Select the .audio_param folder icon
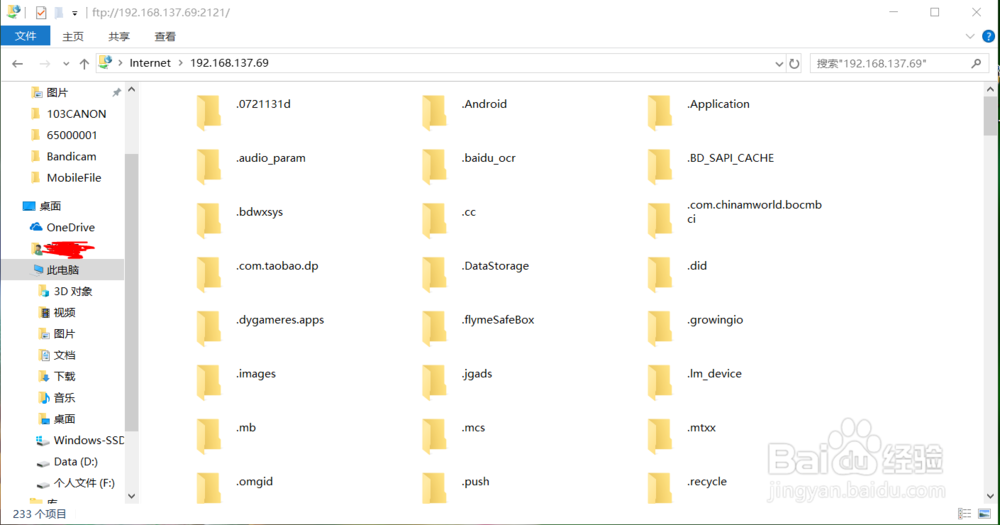 coord(209,166)
